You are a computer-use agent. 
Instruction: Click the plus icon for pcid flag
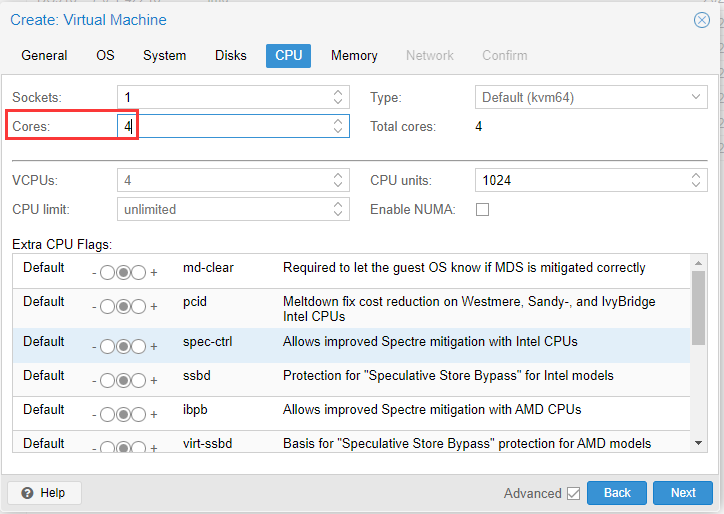point(154,307)
